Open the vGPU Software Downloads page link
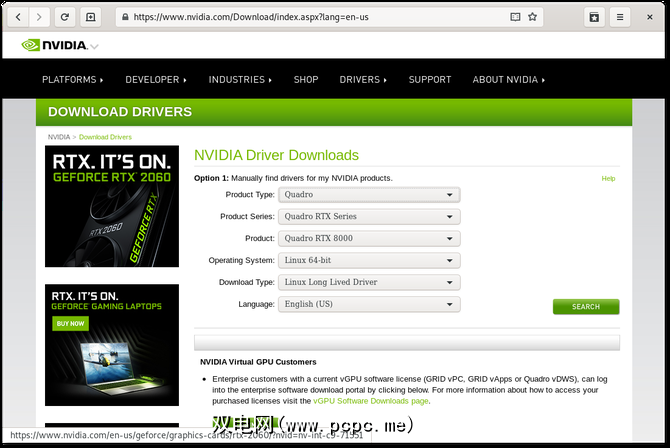 point(370,401)
